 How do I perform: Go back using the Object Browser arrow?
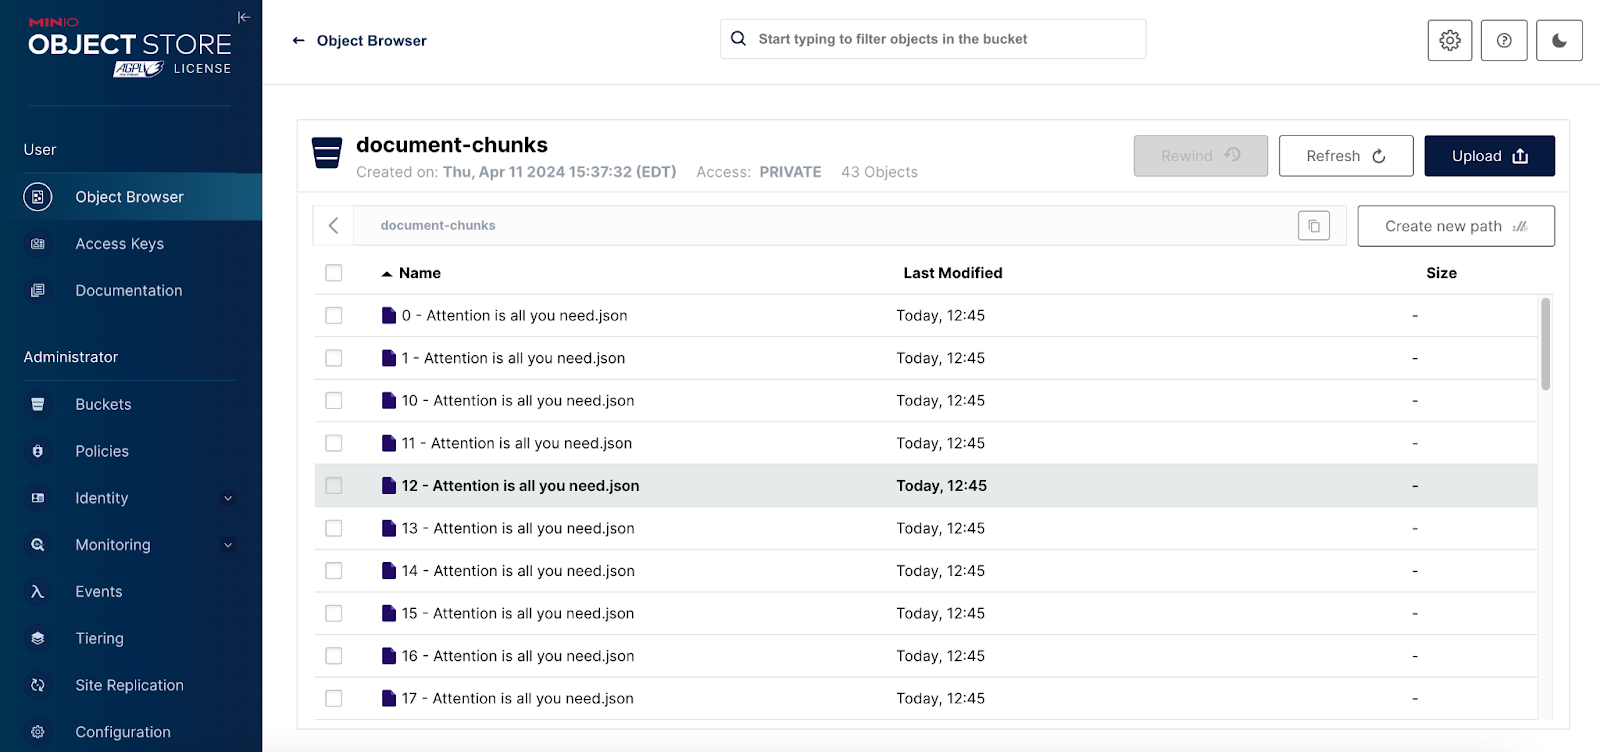298,41
